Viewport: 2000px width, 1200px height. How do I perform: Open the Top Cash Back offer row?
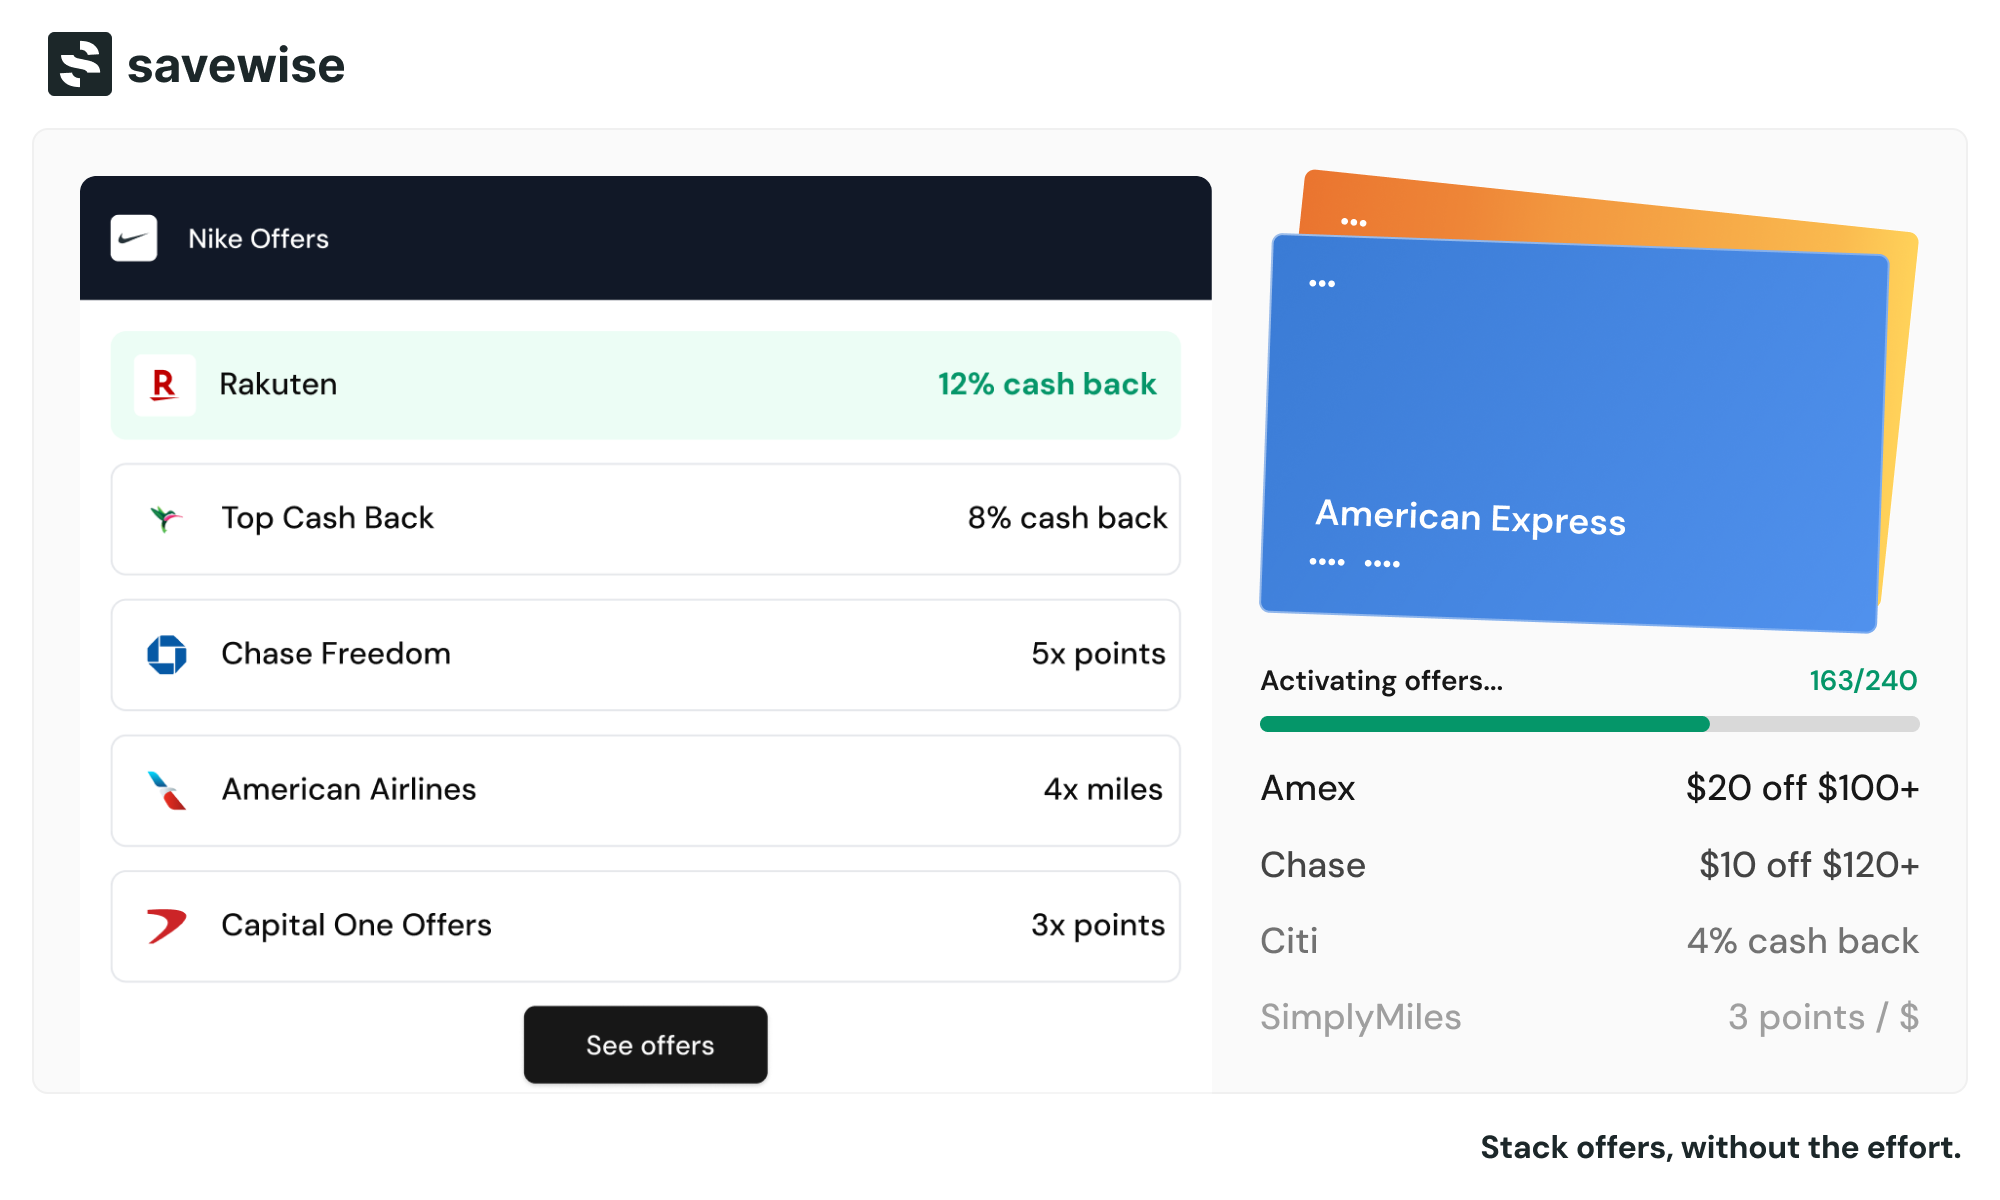pyautogui.click(x=645, y=519)
